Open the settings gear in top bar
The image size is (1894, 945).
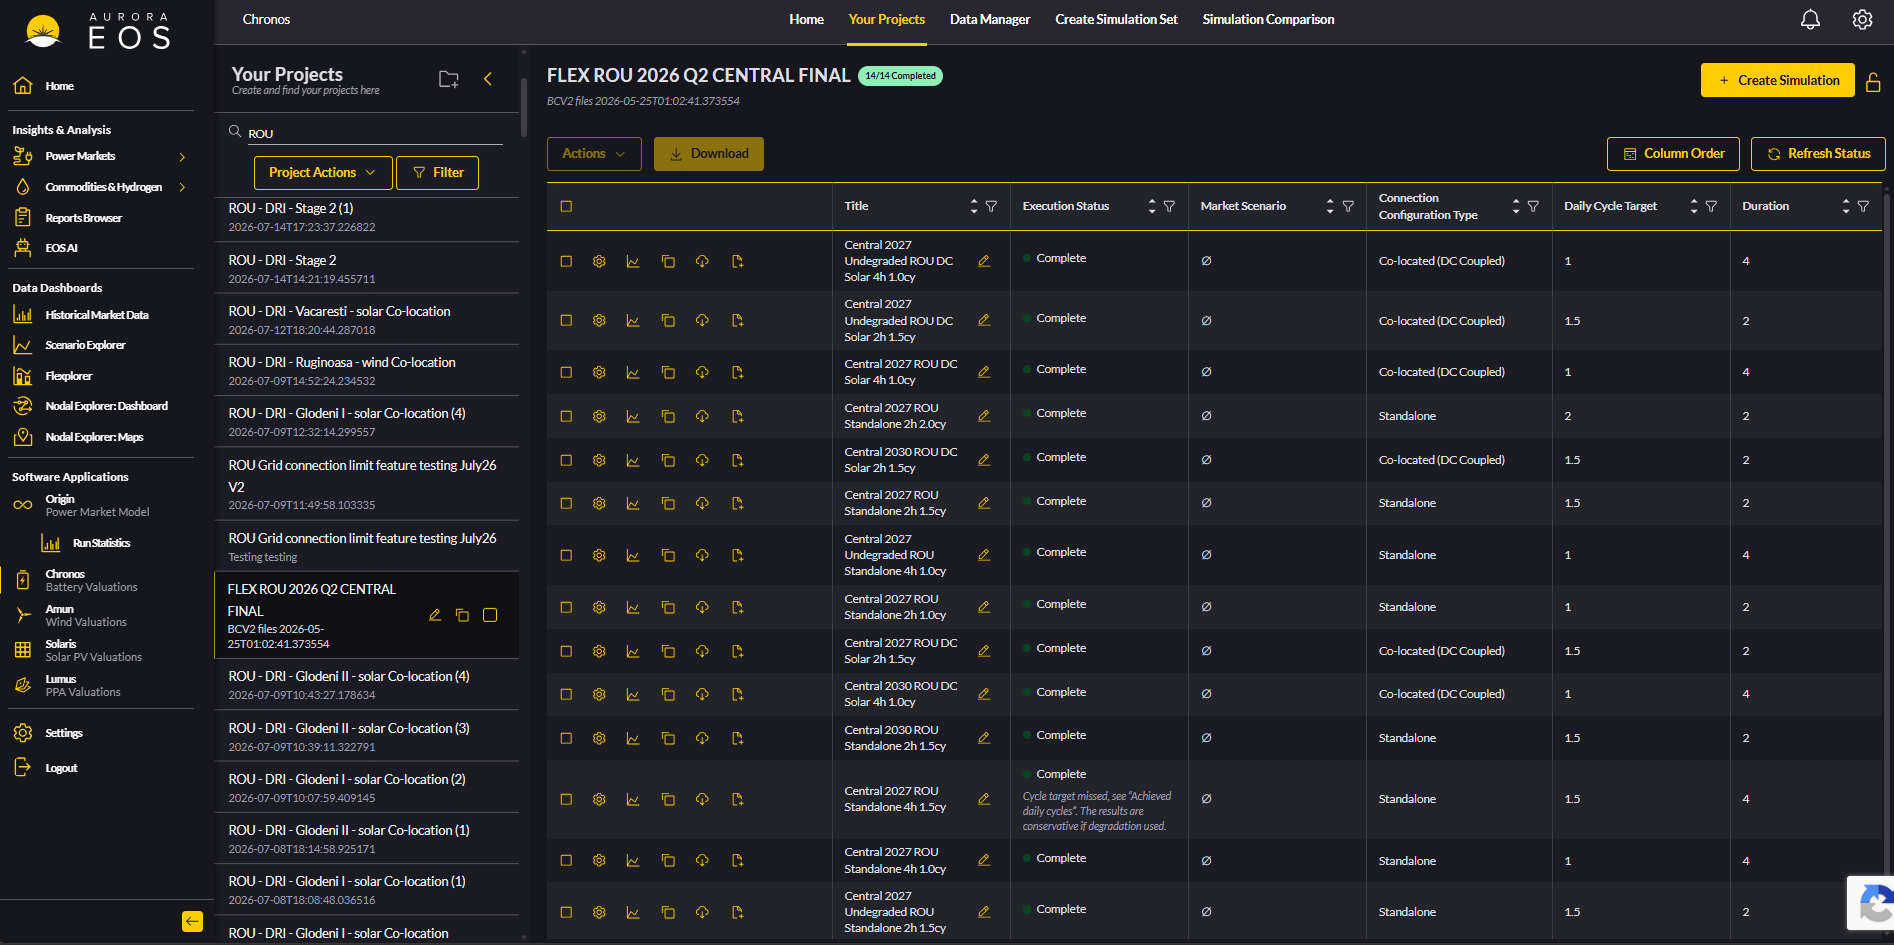(1862, 20)
